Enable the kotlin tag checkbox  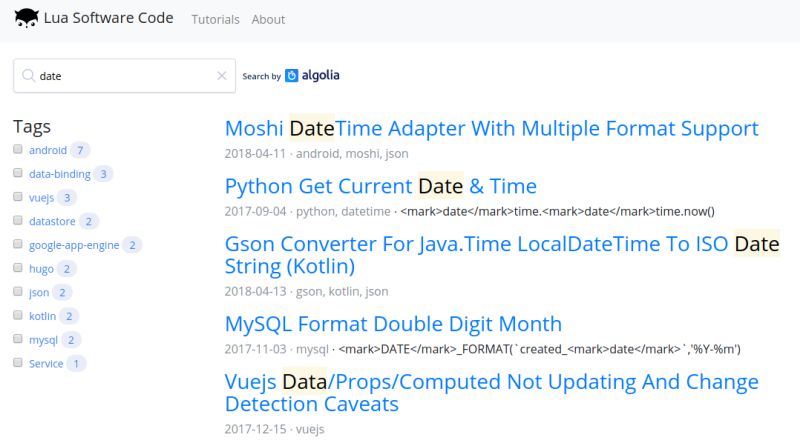(18, 315)
